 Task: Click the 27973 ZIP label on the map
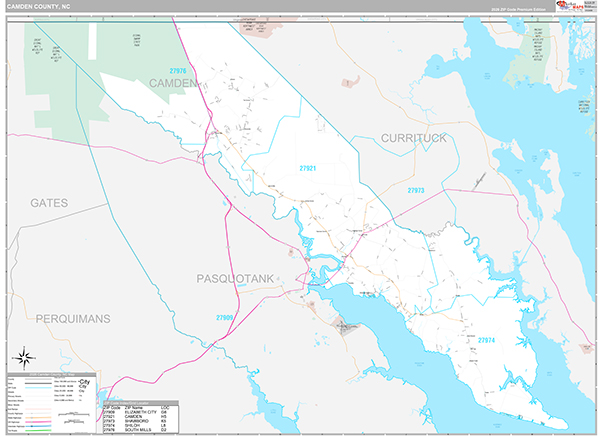pos(416,190)
